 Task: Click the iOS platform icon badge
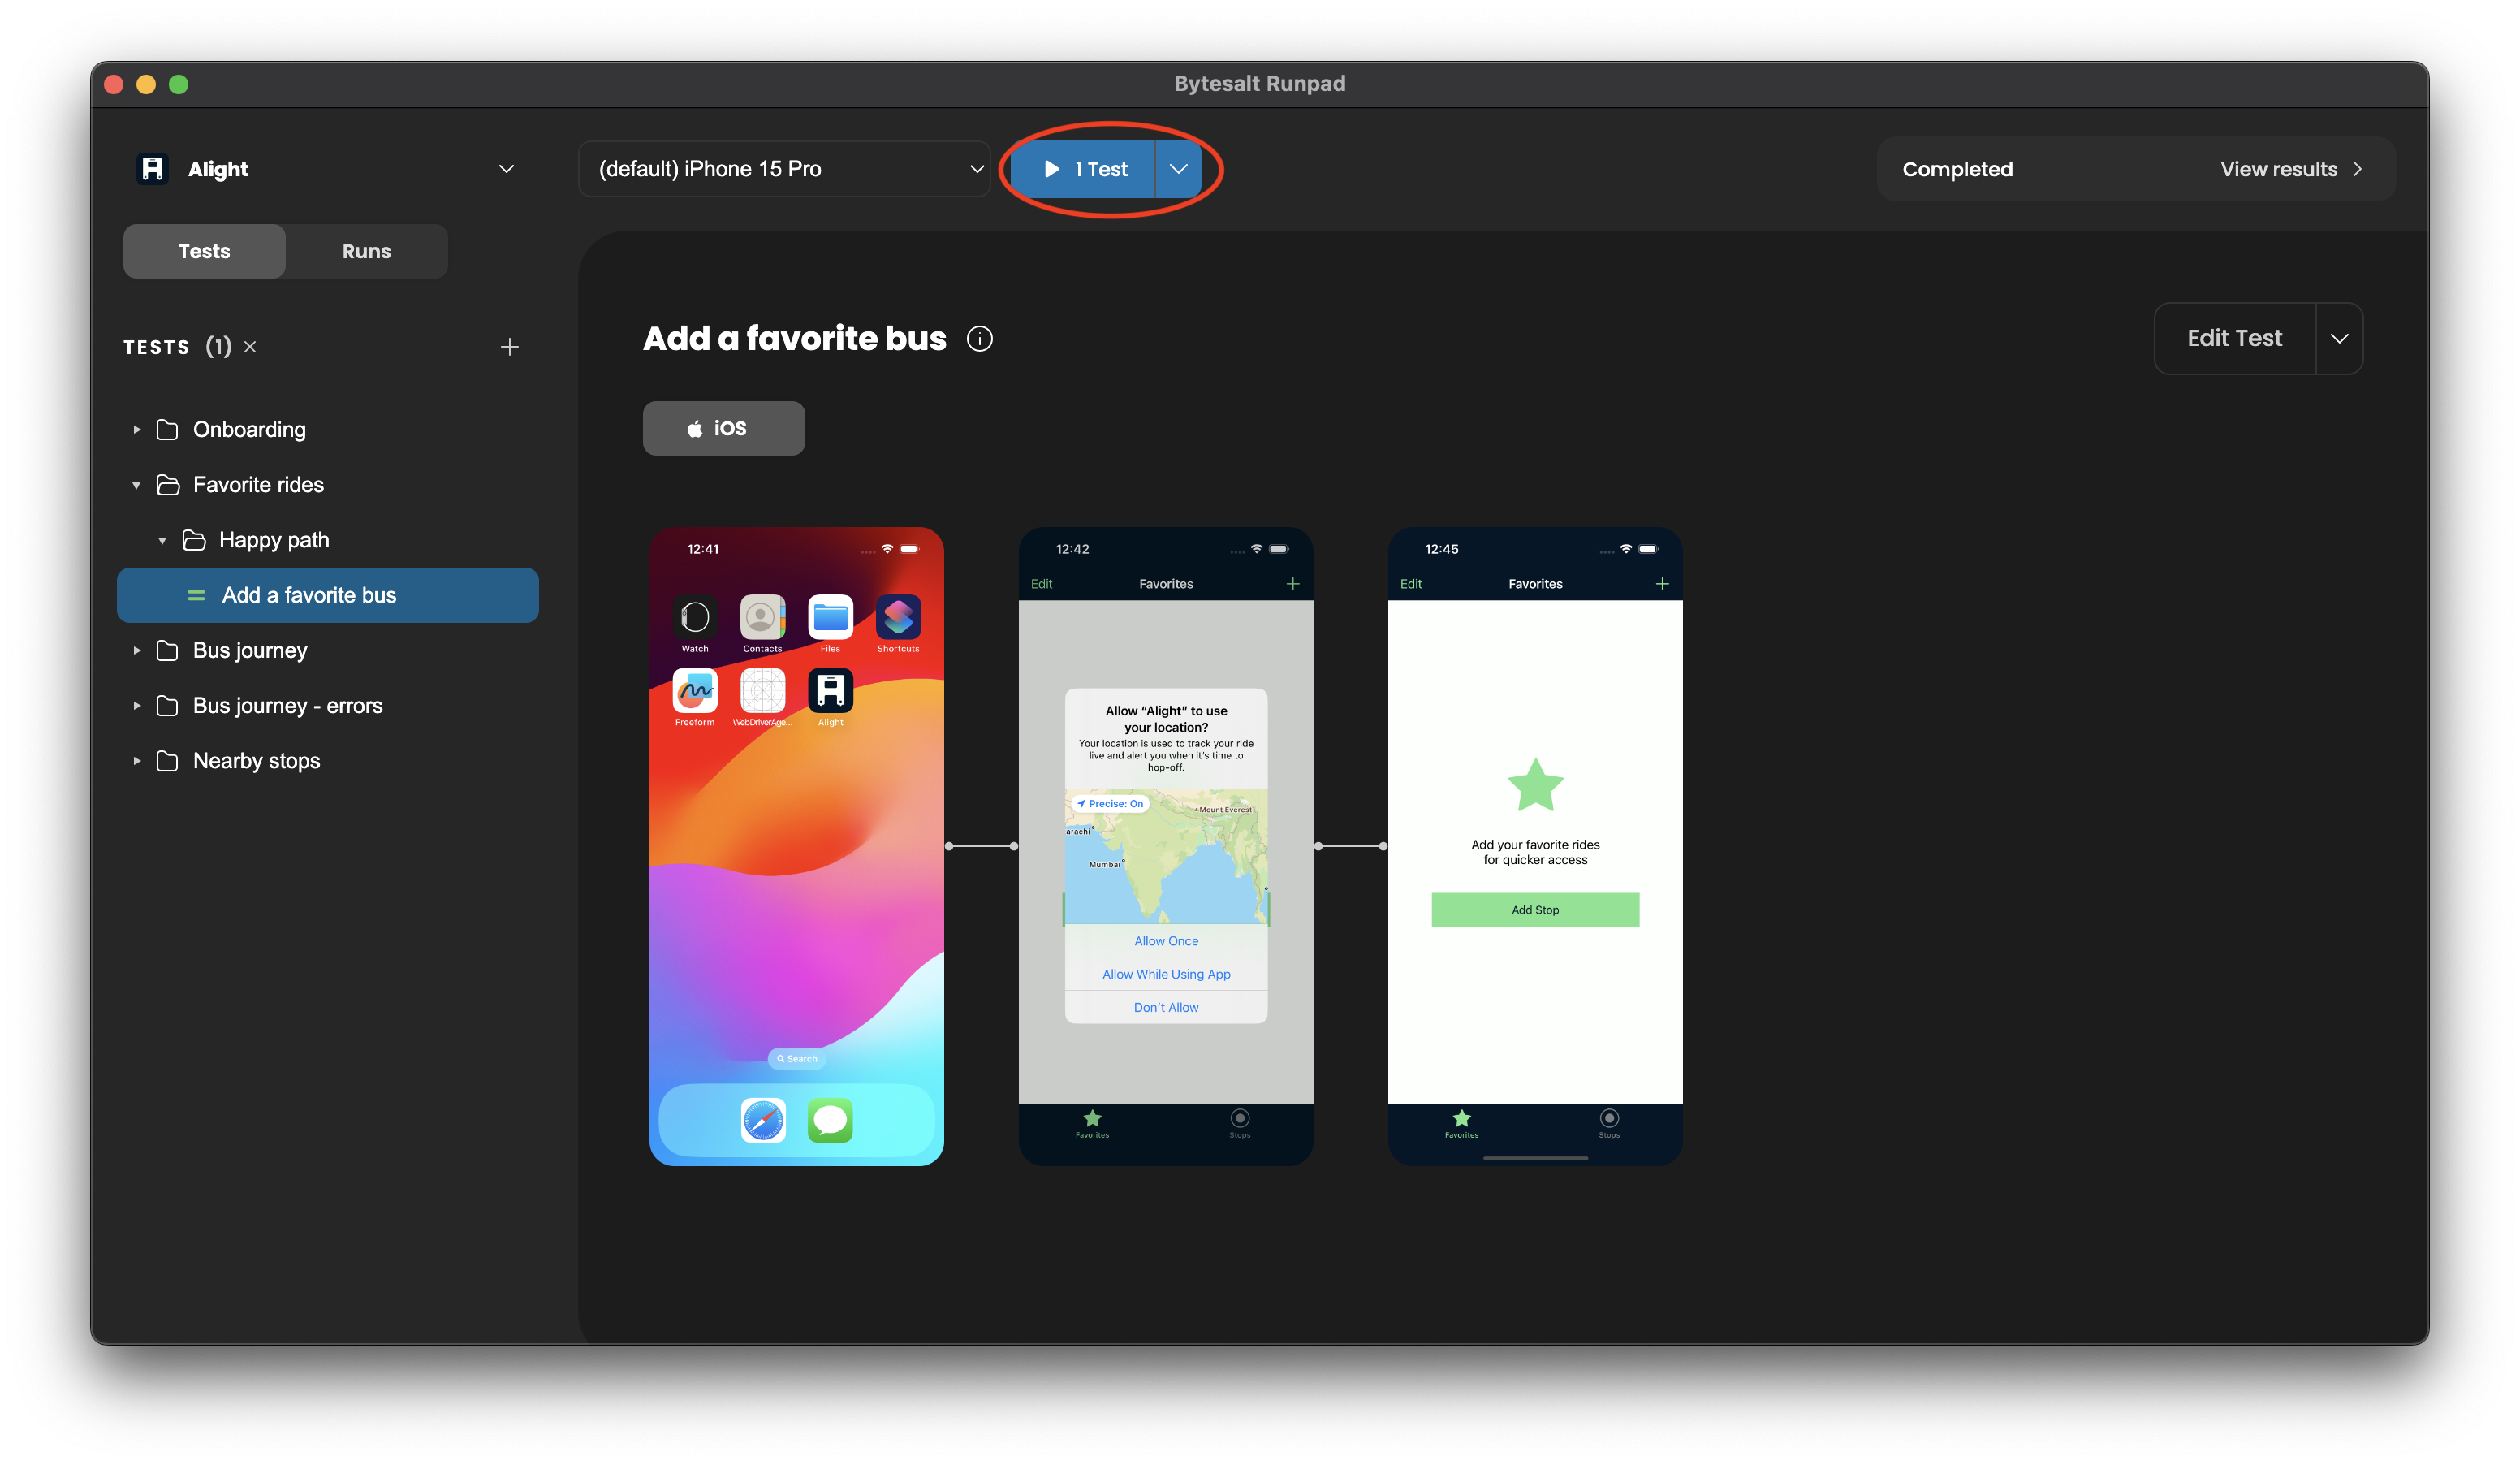723,427
